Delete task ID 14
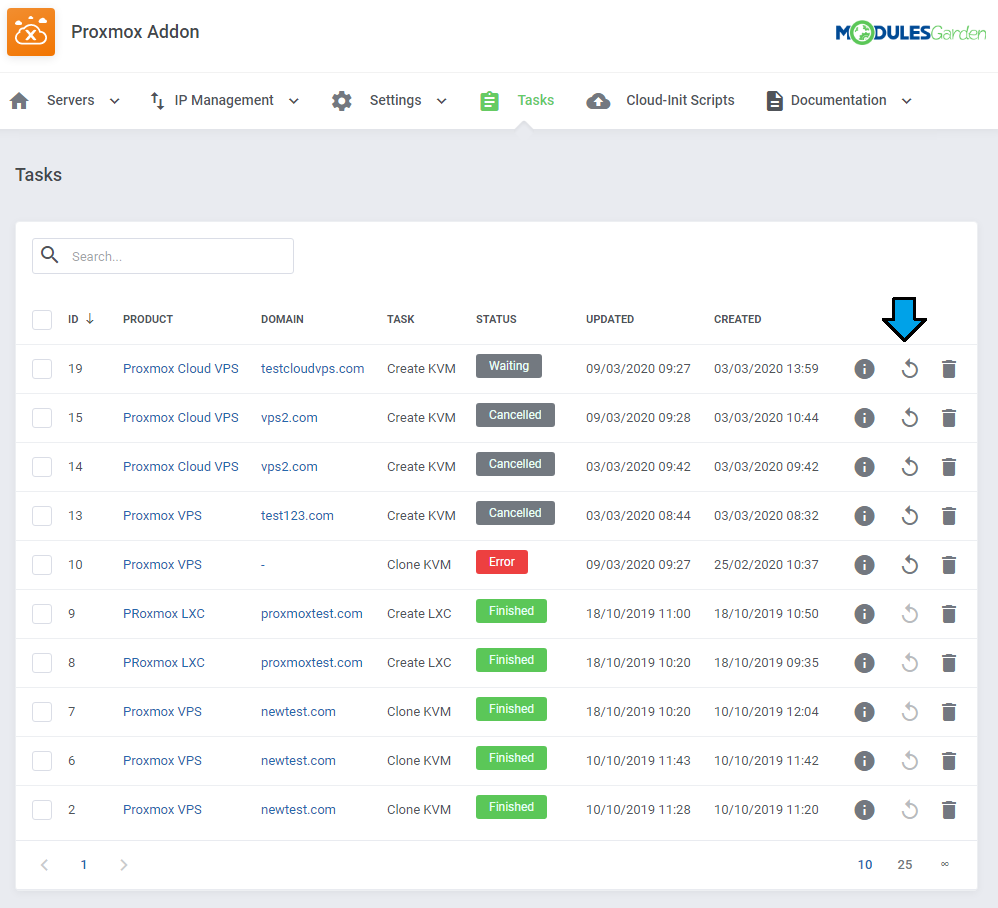Screen dimensions: 998x908 point(948,467)
